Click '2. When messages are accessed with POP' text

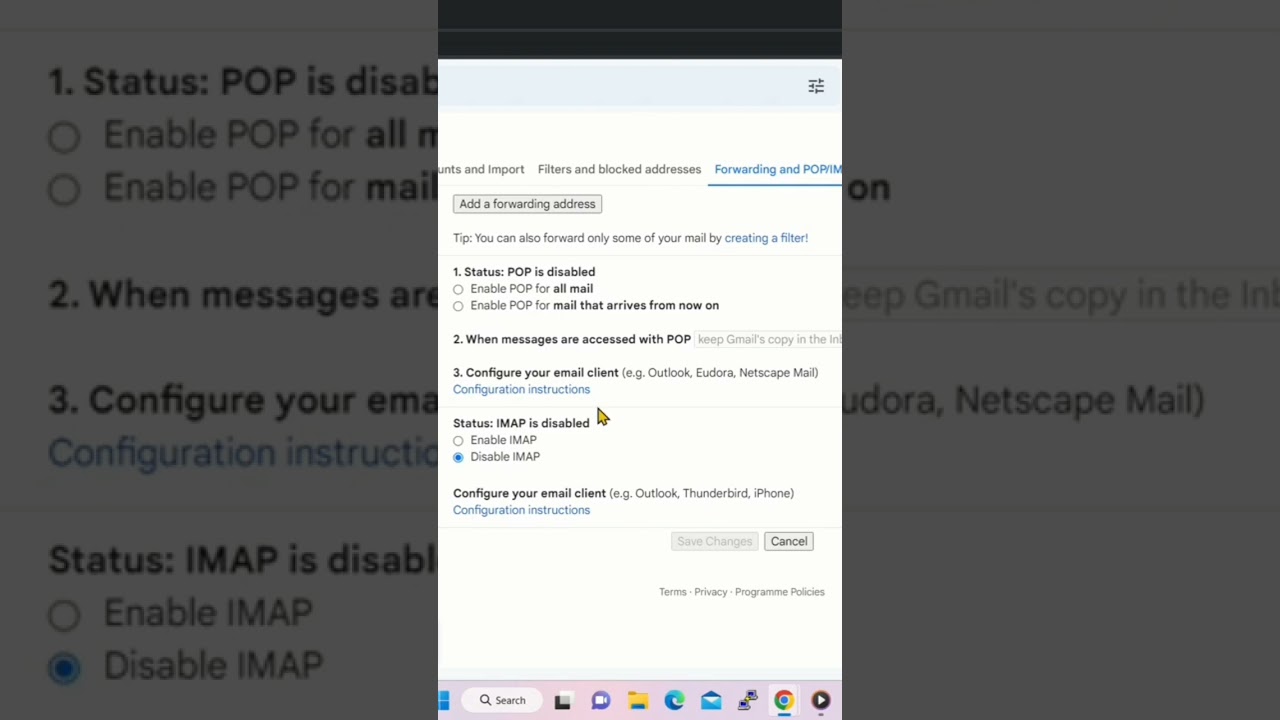coord(572,339)
